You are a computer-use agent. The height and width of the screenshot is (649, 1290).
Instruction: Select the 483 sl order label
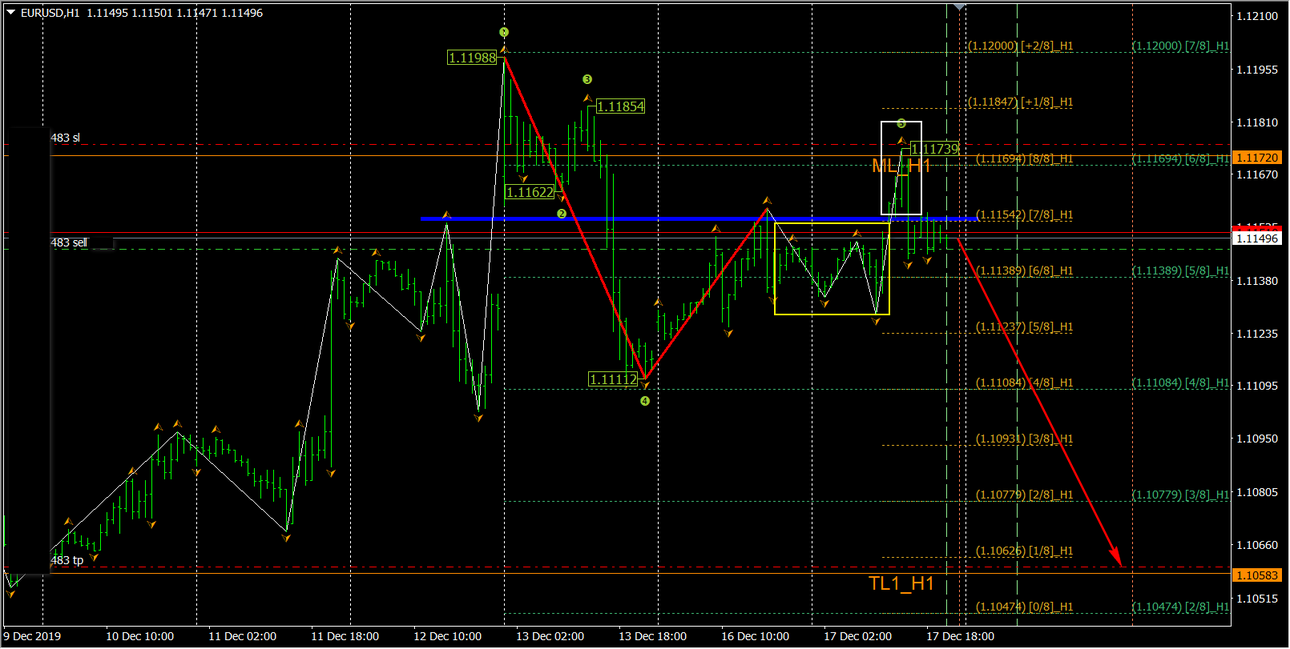[x=67, y=137]
